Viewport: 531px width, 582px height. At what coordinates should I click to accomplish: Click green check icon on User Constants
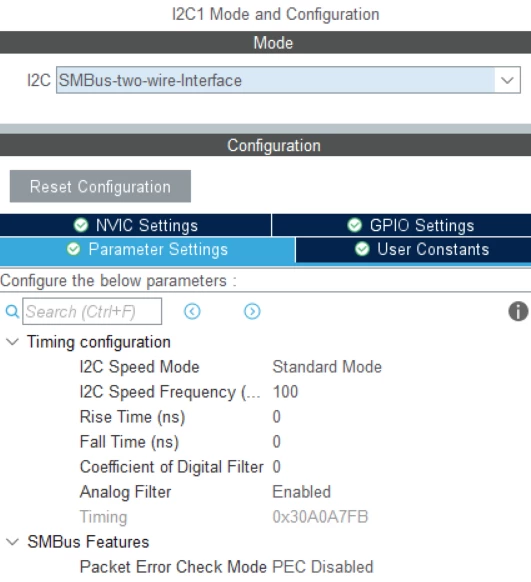pos(362,249)
